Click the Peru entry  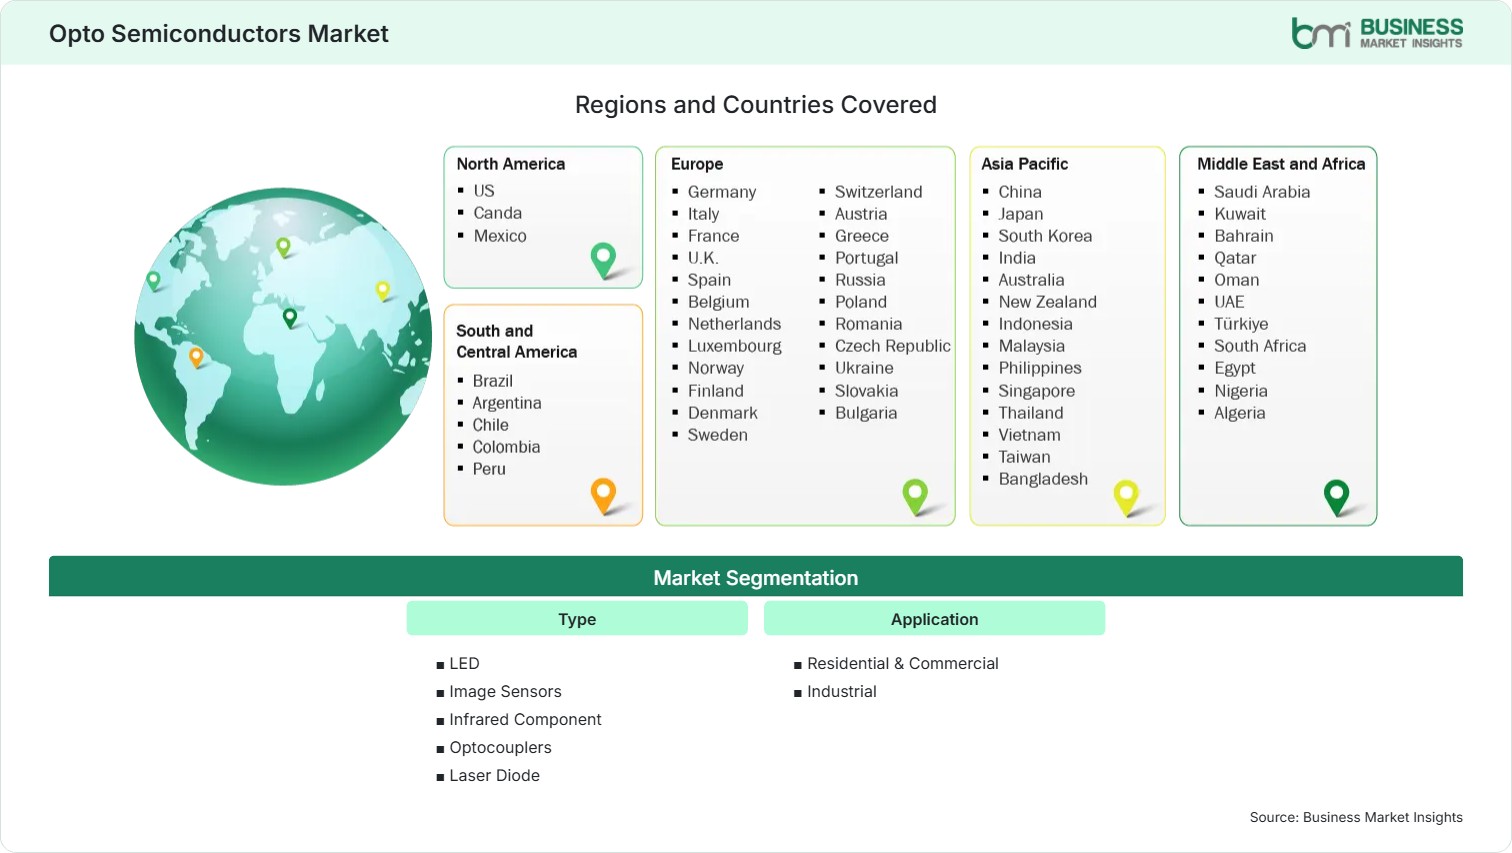click(489, 469)
